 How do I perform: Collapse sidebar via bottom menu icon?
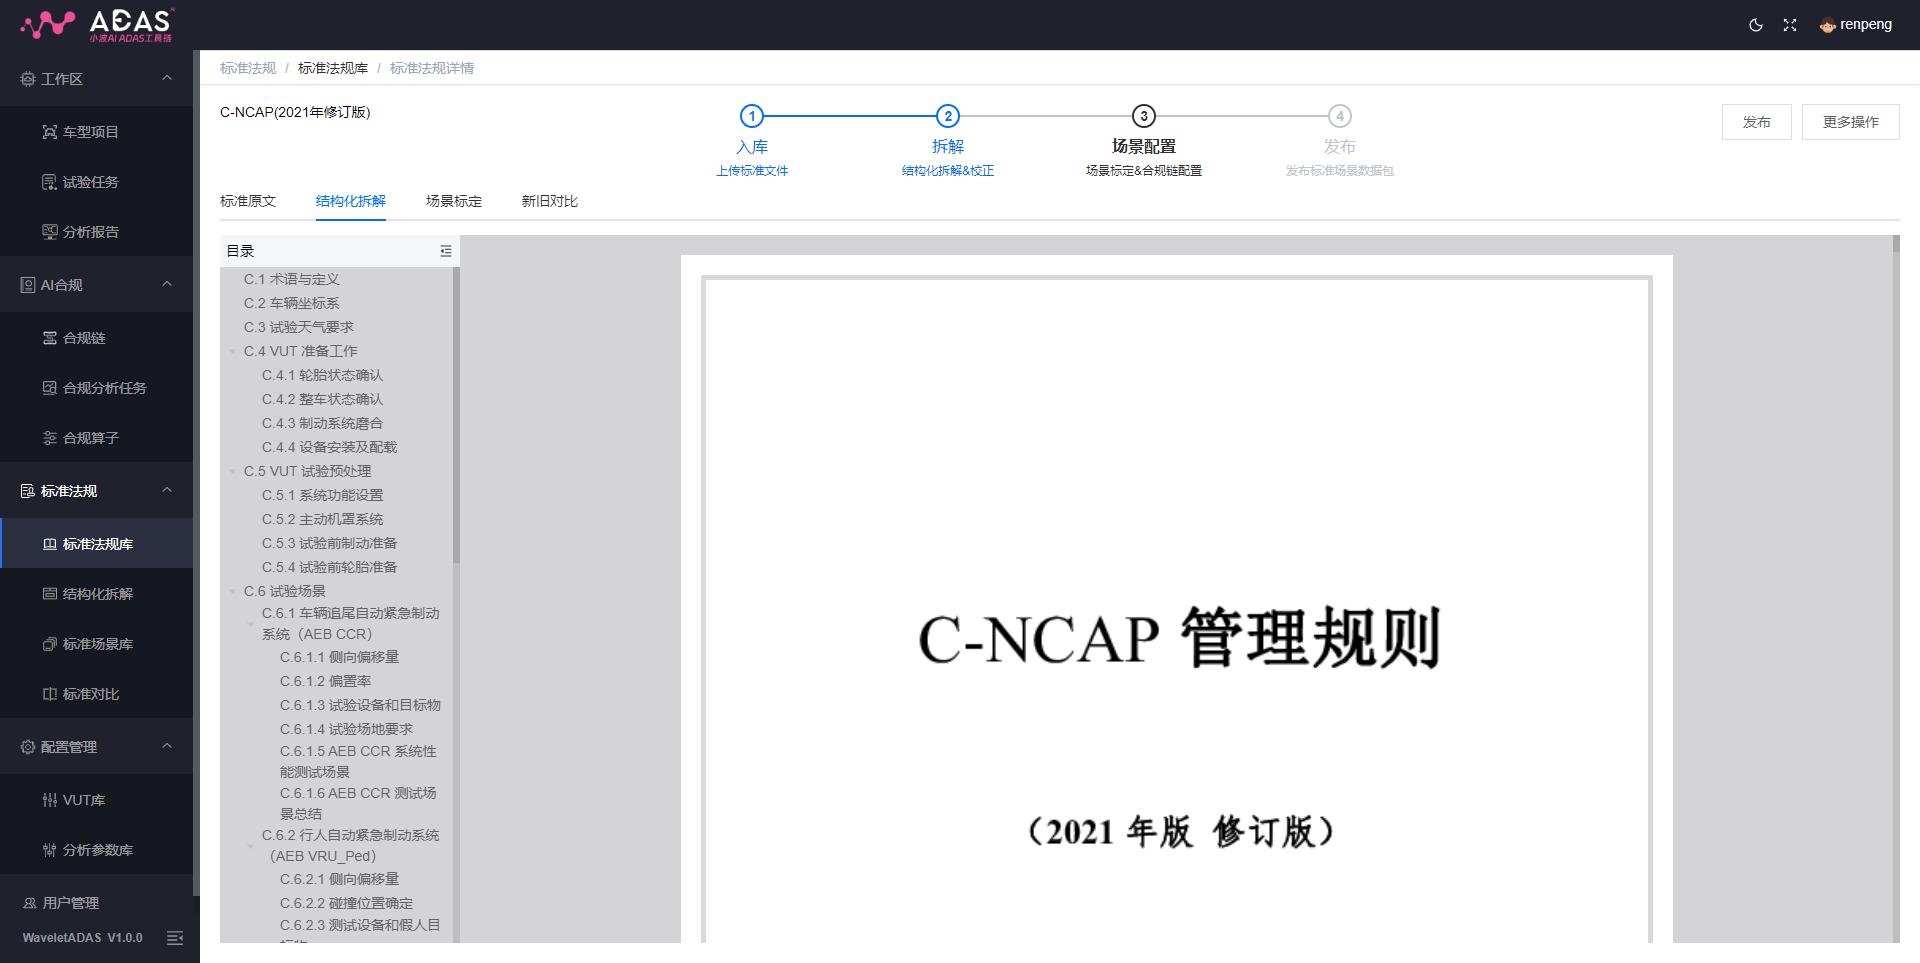(175, 938)
